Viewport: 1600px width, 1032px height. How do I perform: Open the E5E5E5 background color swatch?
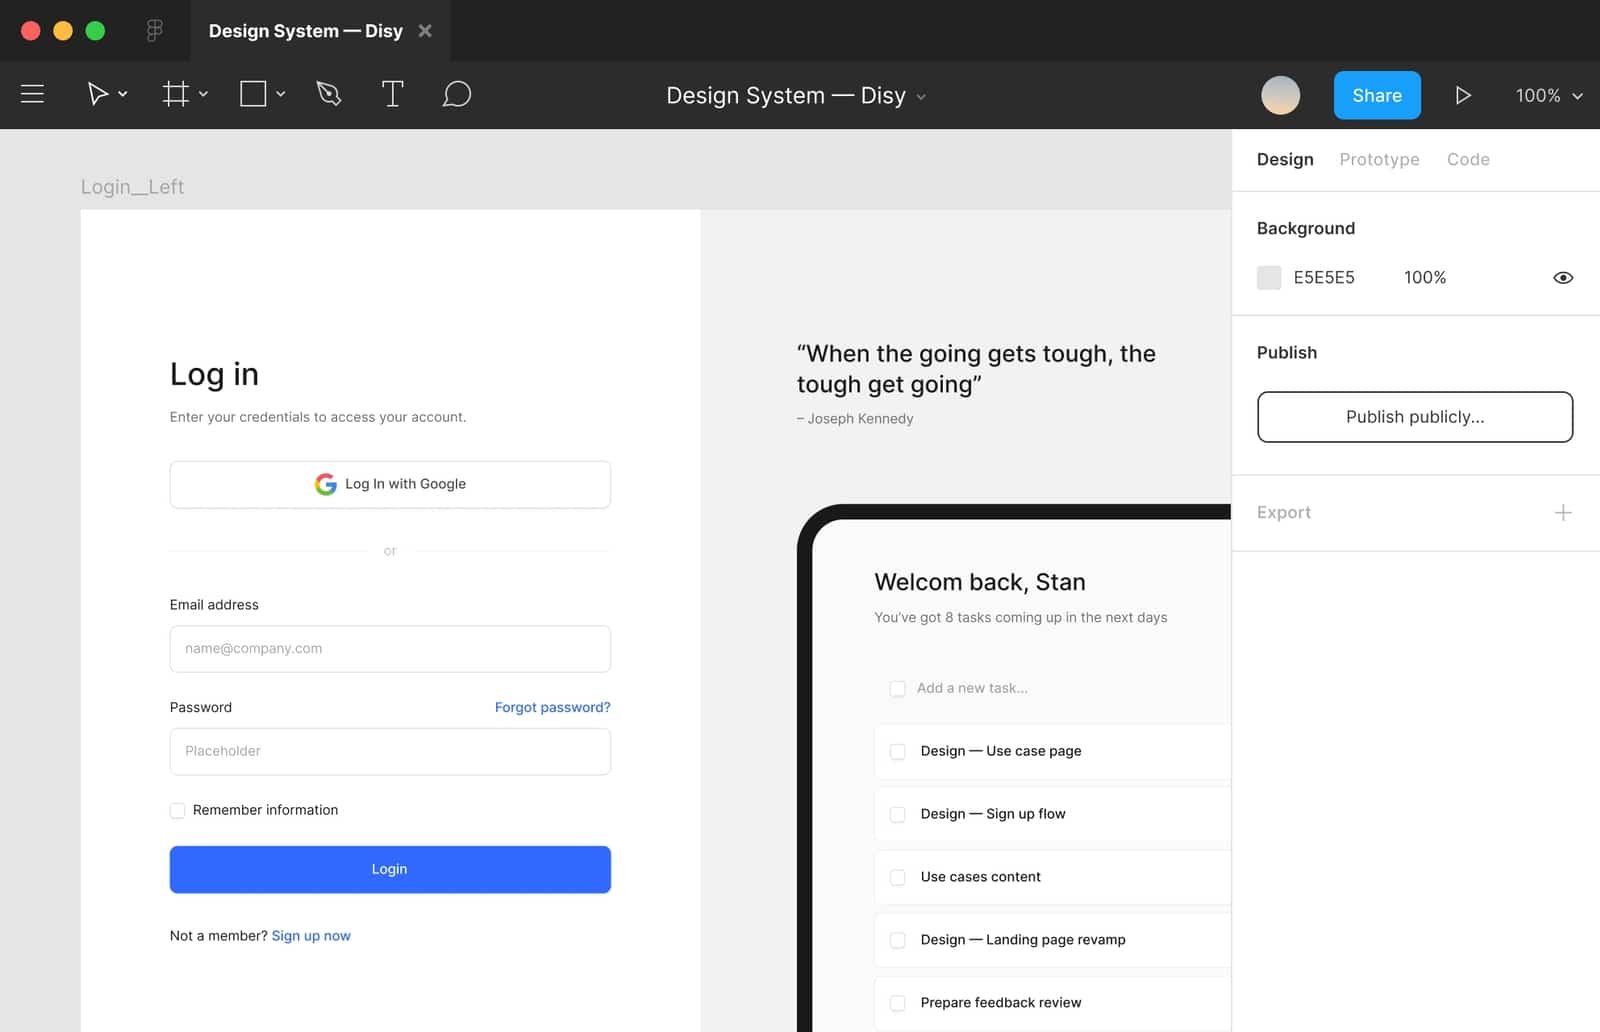coord(1268,277)
